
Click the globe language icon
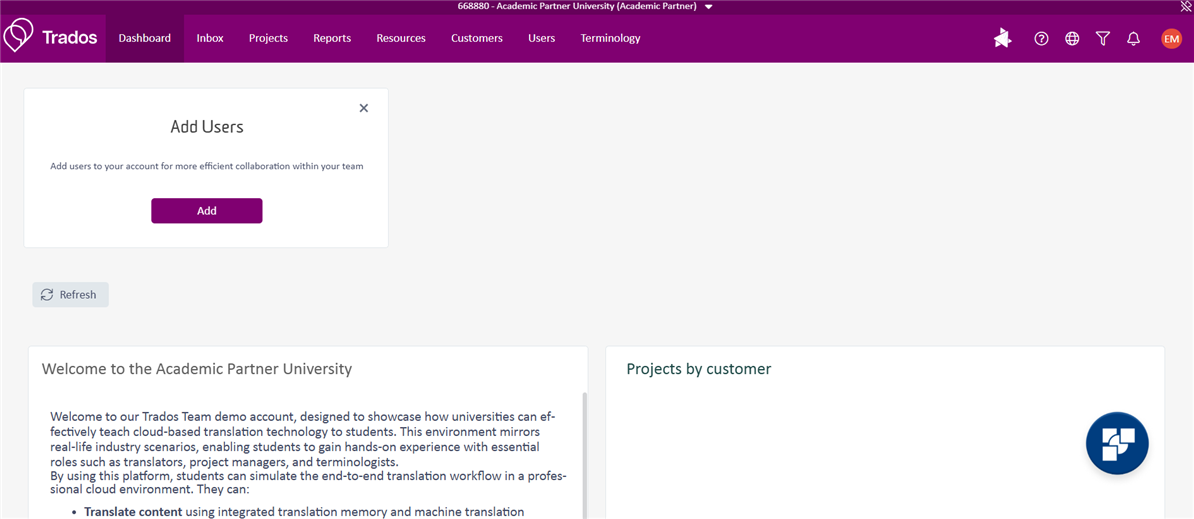pyautogui.click(x=1072, y=39)
